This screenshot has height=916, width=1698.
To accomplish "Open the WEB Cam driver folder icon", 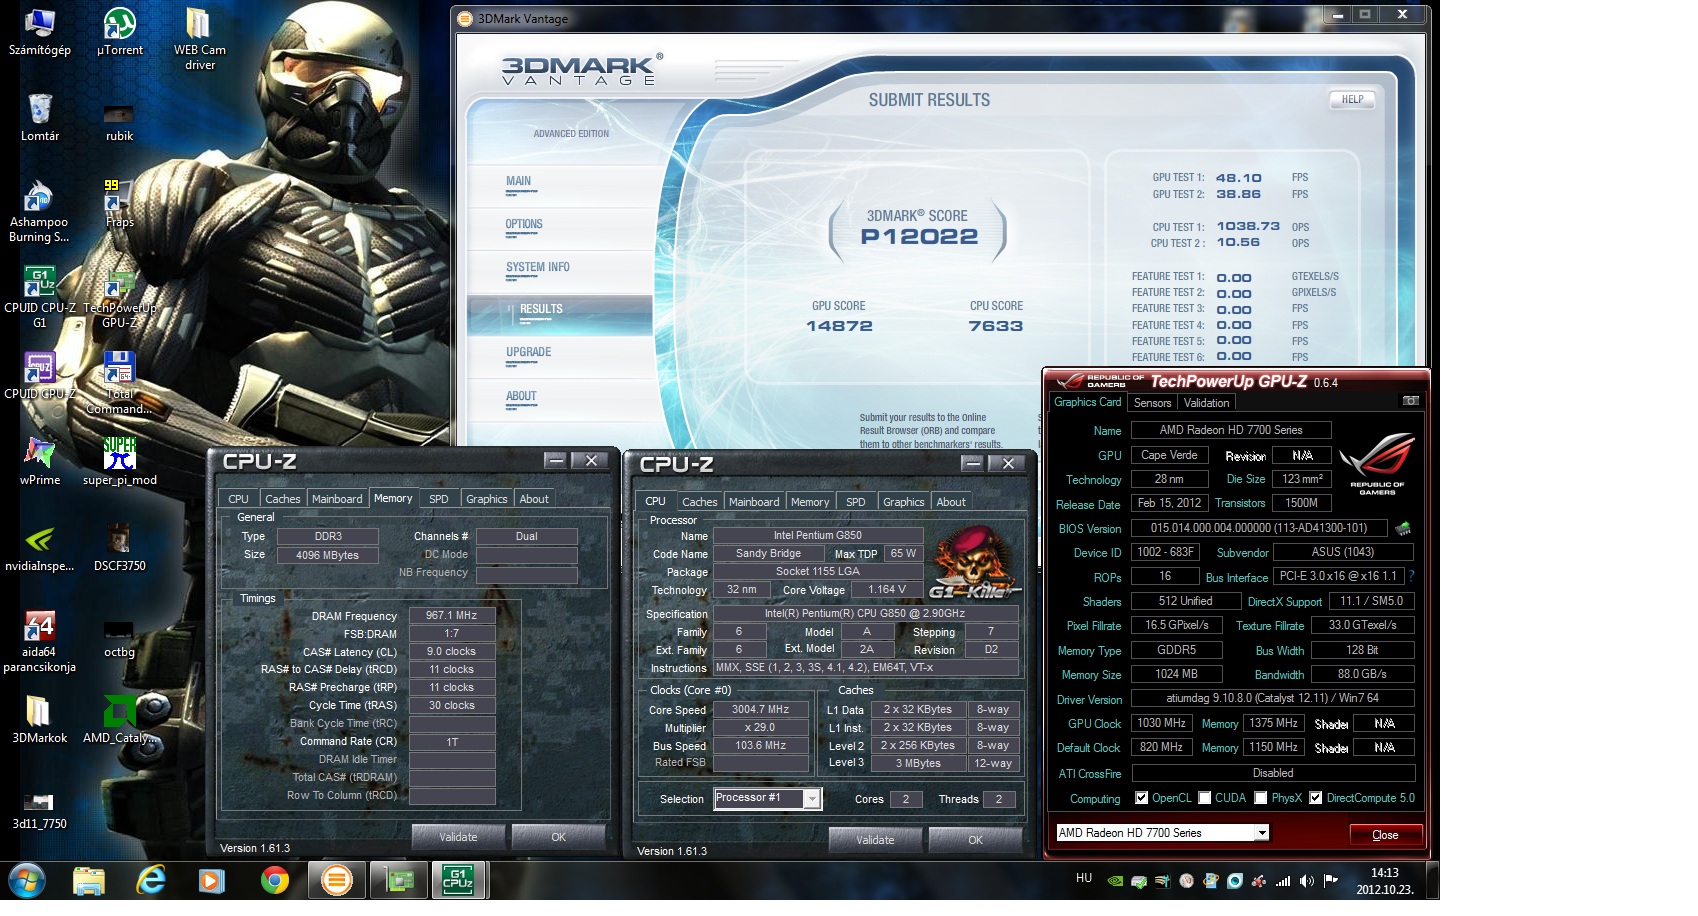I will [x=199, y=40].
